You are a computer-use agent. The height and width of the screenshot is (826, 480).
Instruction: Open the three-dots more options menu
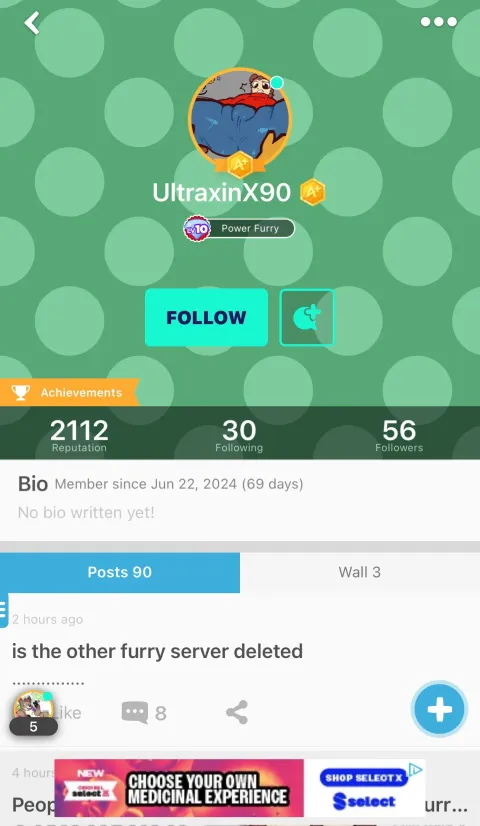pyautogui.click(x=438, y=22)
